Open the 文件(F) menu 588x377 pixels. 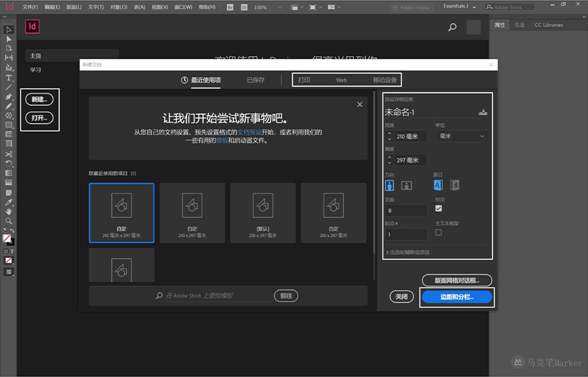[x=30, y=7]
